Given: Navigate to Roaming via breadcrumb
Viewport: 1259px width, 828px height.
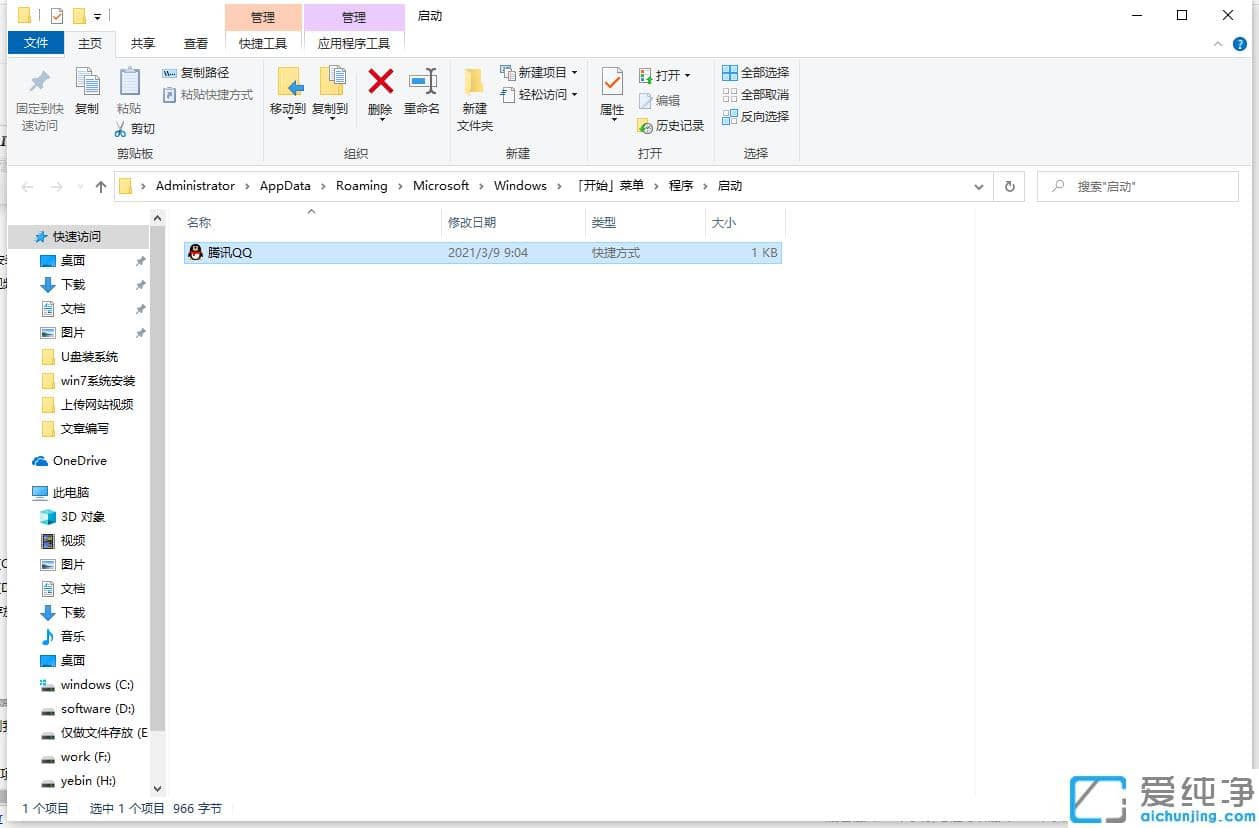Looking at the screenshot, I should [x=363, y=186].
